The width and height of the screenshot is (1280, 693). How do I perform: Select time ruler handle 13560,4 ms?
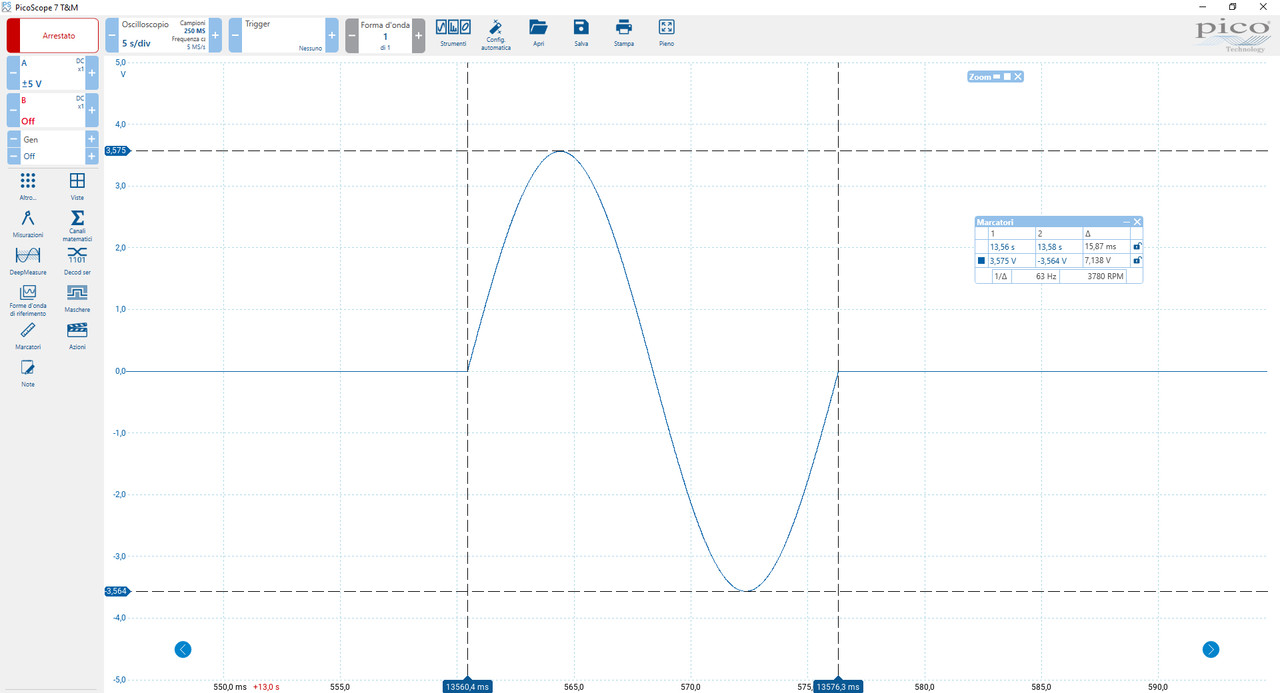tap(468, 686)
